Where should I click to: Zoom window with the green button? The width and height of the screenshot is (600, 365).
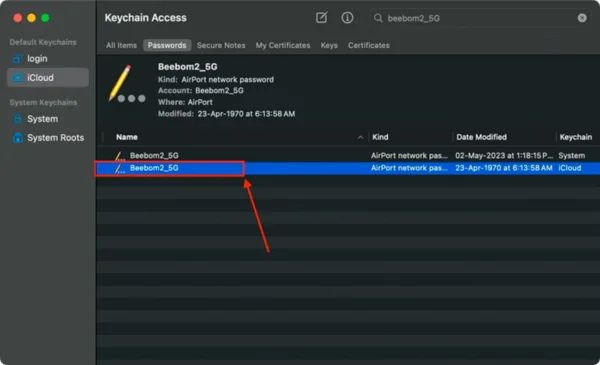pyautogui.click(x=45, y=18)
